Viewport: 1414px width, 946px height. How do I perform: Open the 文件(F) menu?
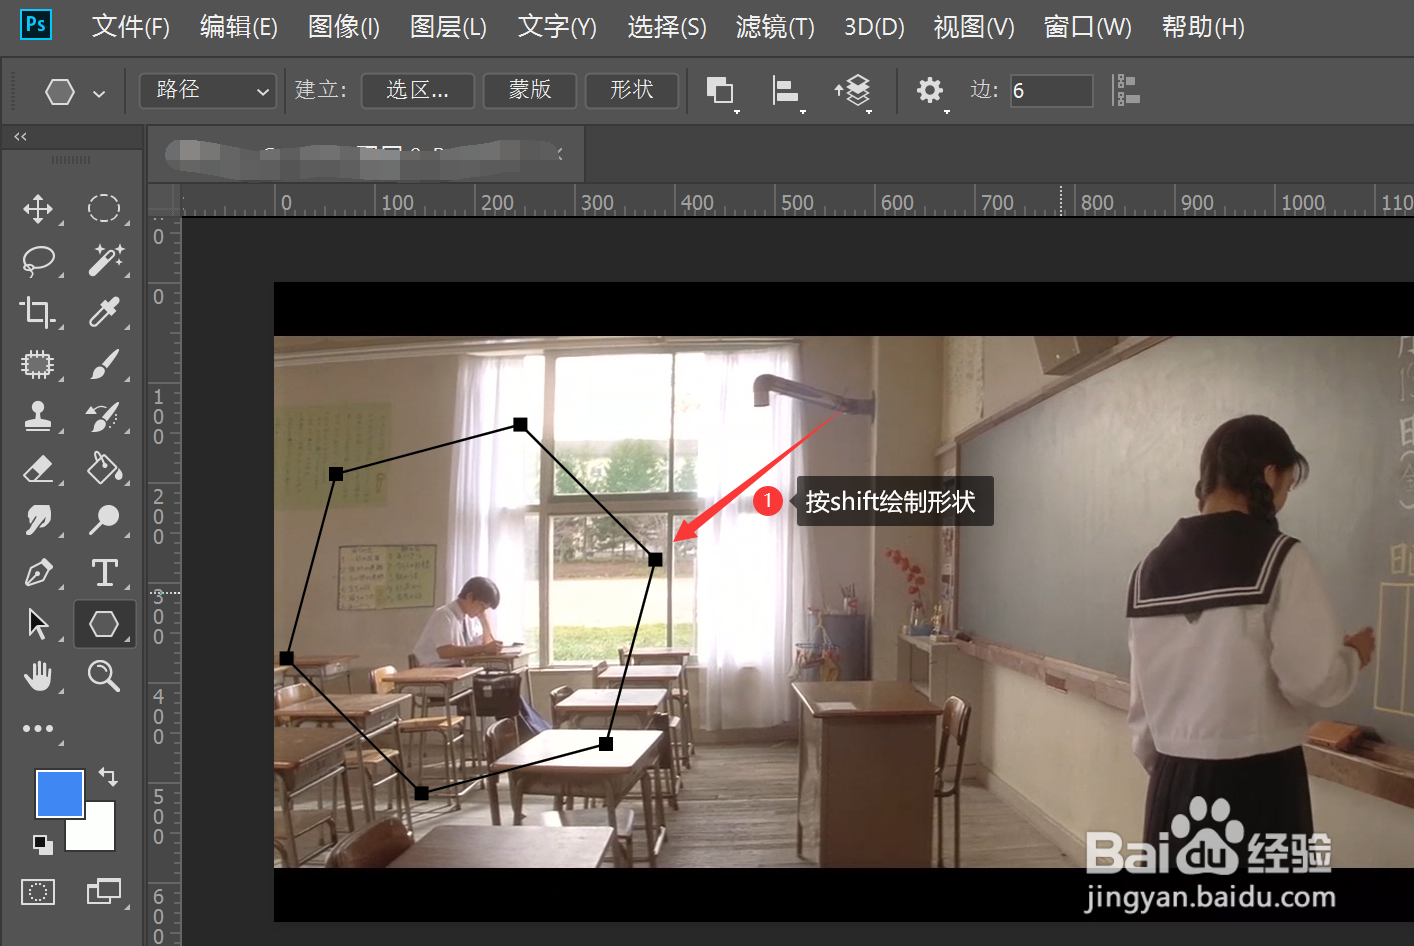(x=131, y=27)
